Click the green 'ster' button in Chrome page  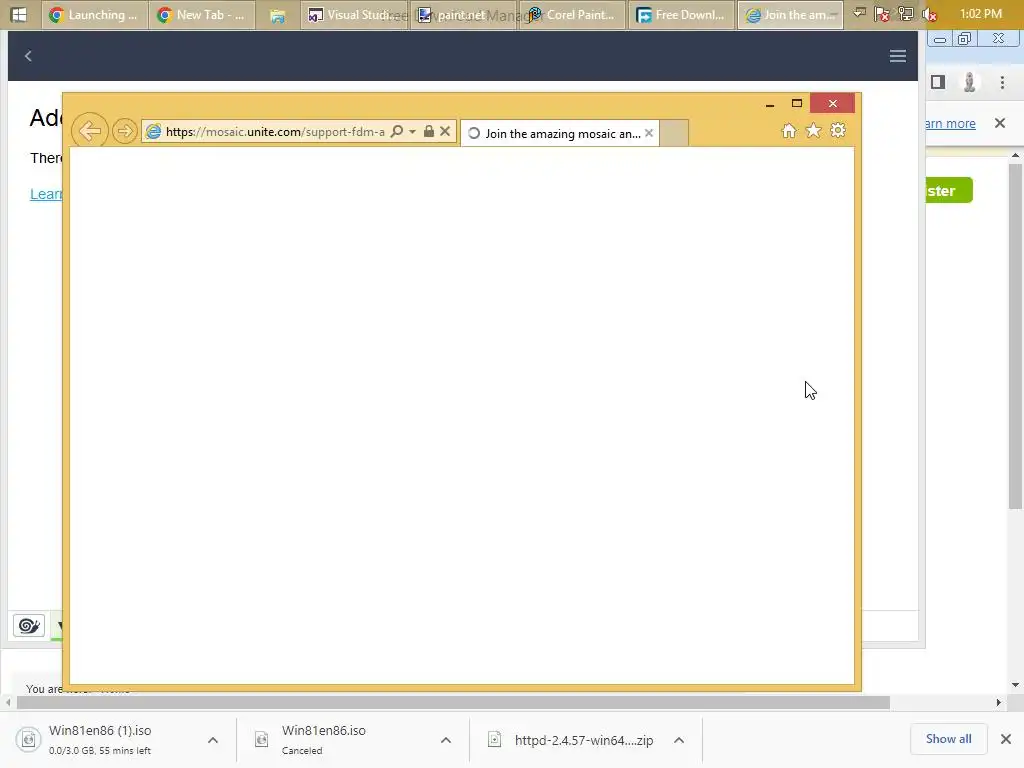coord(949,191)
